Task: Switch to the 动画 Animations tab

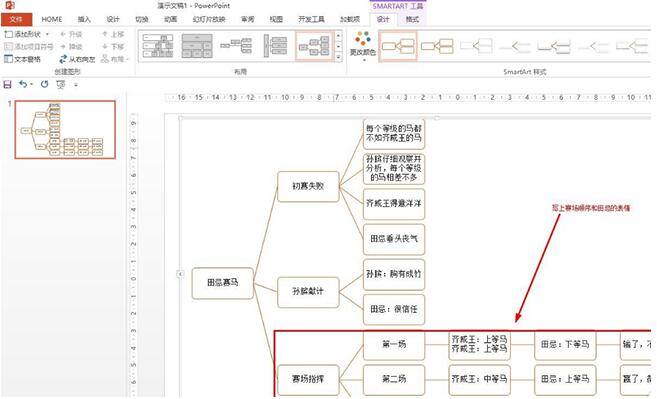Action: tap(171, 19)
